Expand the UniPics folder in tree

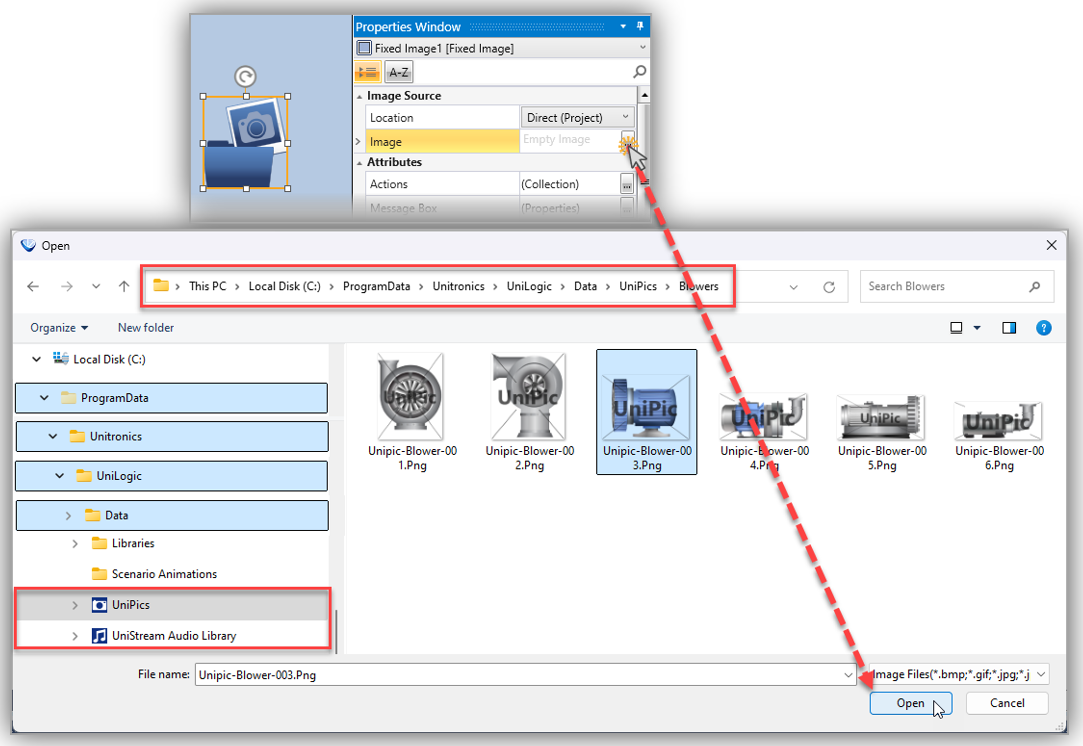coord(76,605)
